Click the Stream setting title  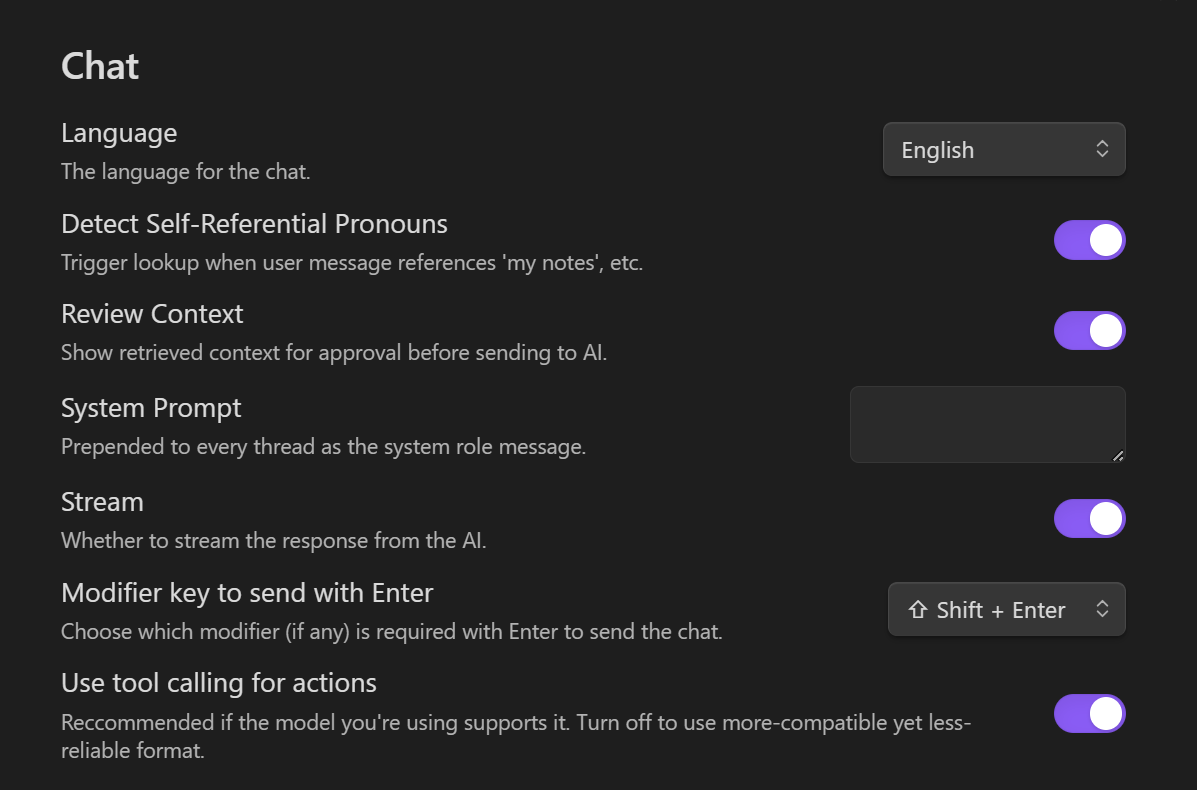point(102,502)
